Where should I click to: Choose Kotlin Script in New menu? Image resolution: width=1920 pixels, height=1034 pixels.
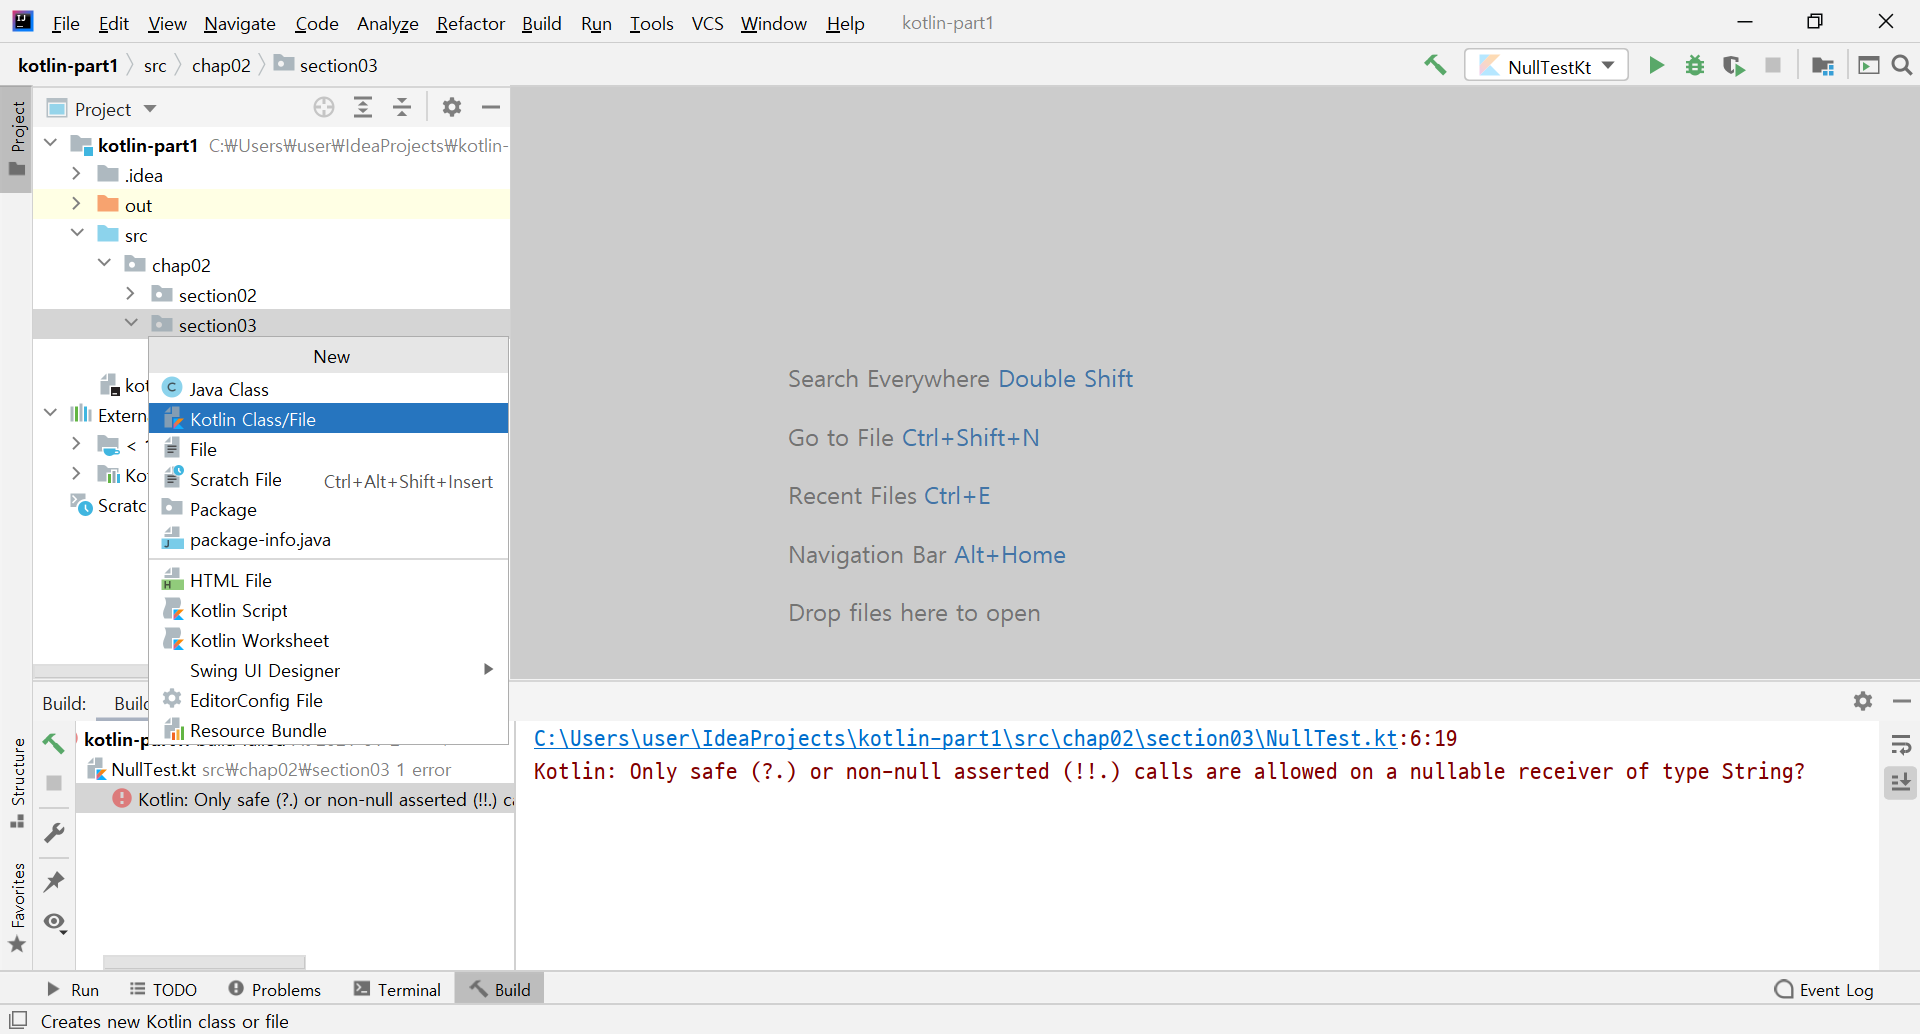(328, 610)
